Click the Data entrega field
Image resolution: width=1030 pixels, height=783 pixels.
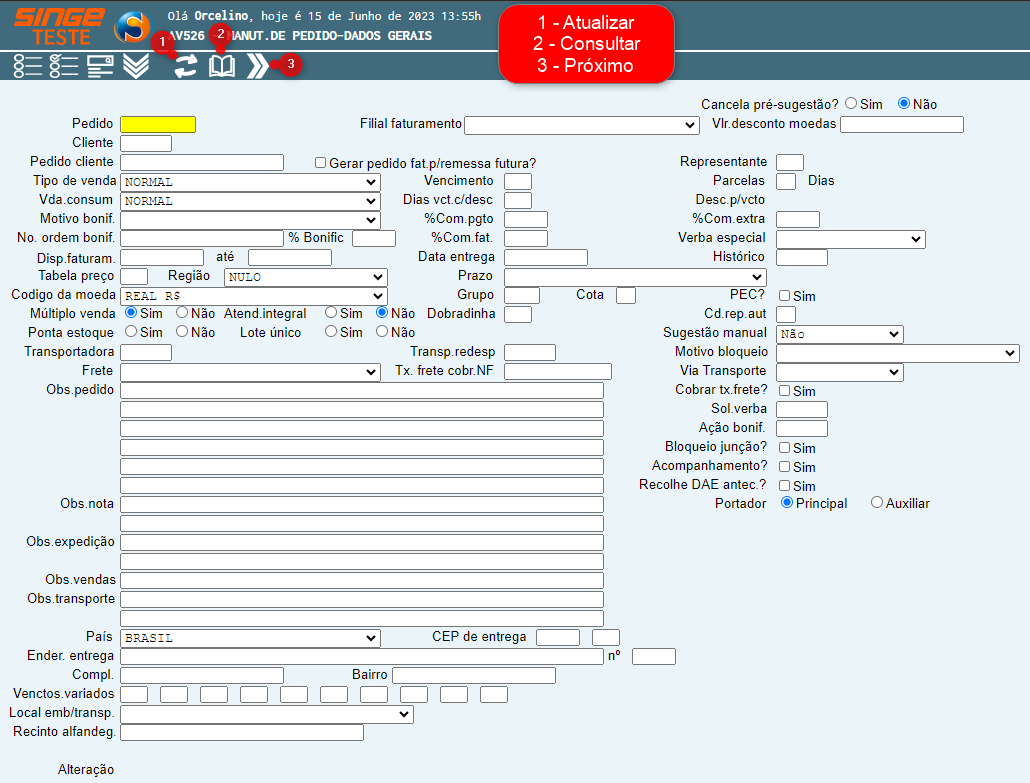coord(546,257)
